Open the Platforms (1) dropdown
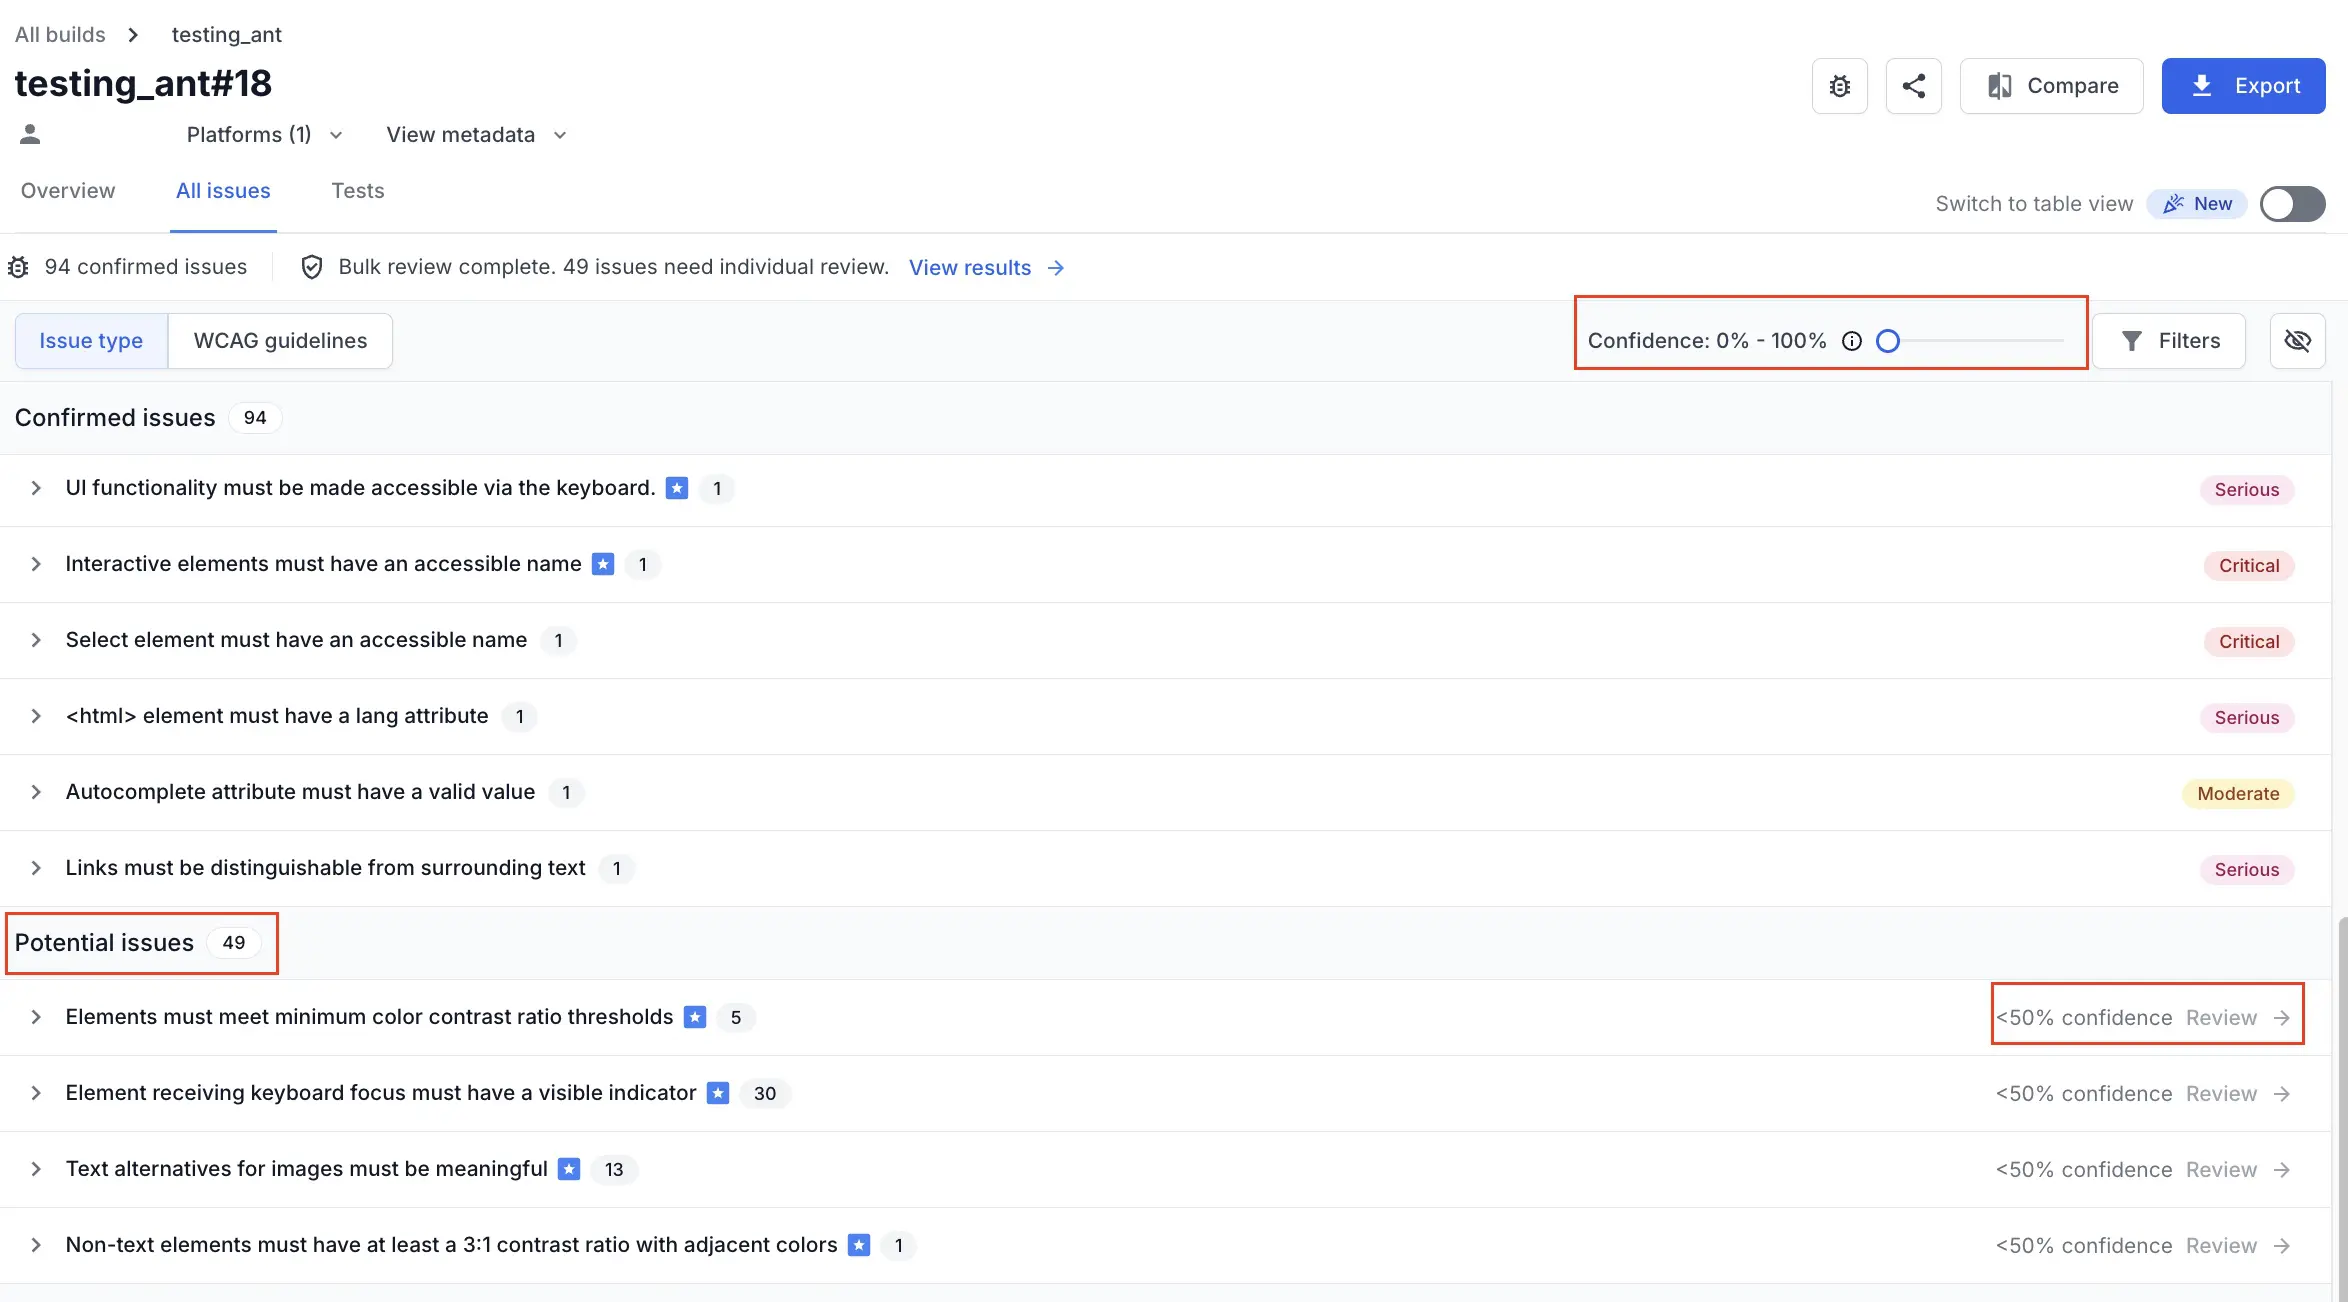The height and width of the screenshot is (1302, 2348). (x=264, y=135)
